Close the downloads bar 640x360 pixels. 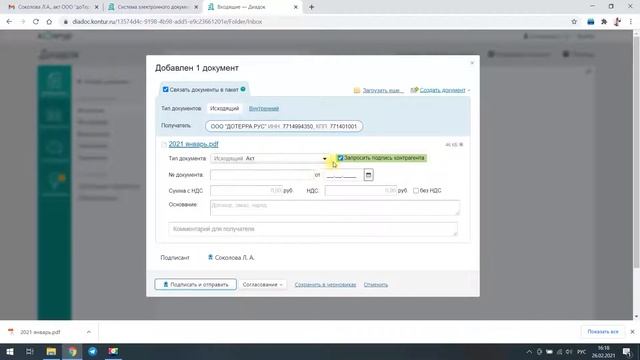632,332
